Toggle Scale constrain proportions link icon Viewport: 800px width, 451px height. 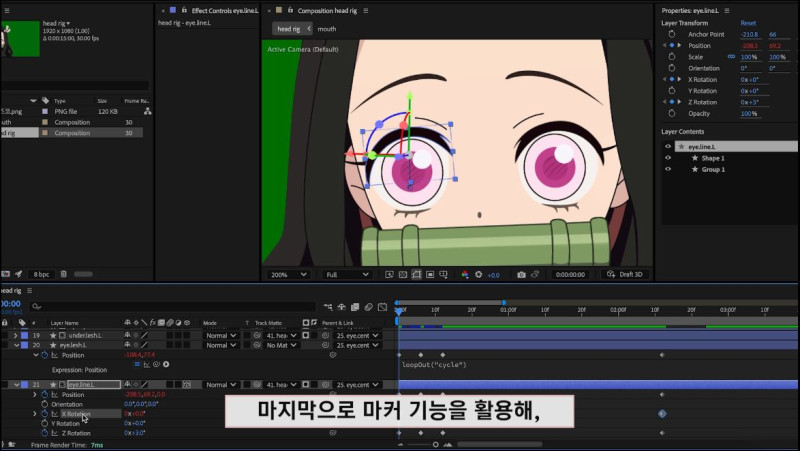coord(731,57)
